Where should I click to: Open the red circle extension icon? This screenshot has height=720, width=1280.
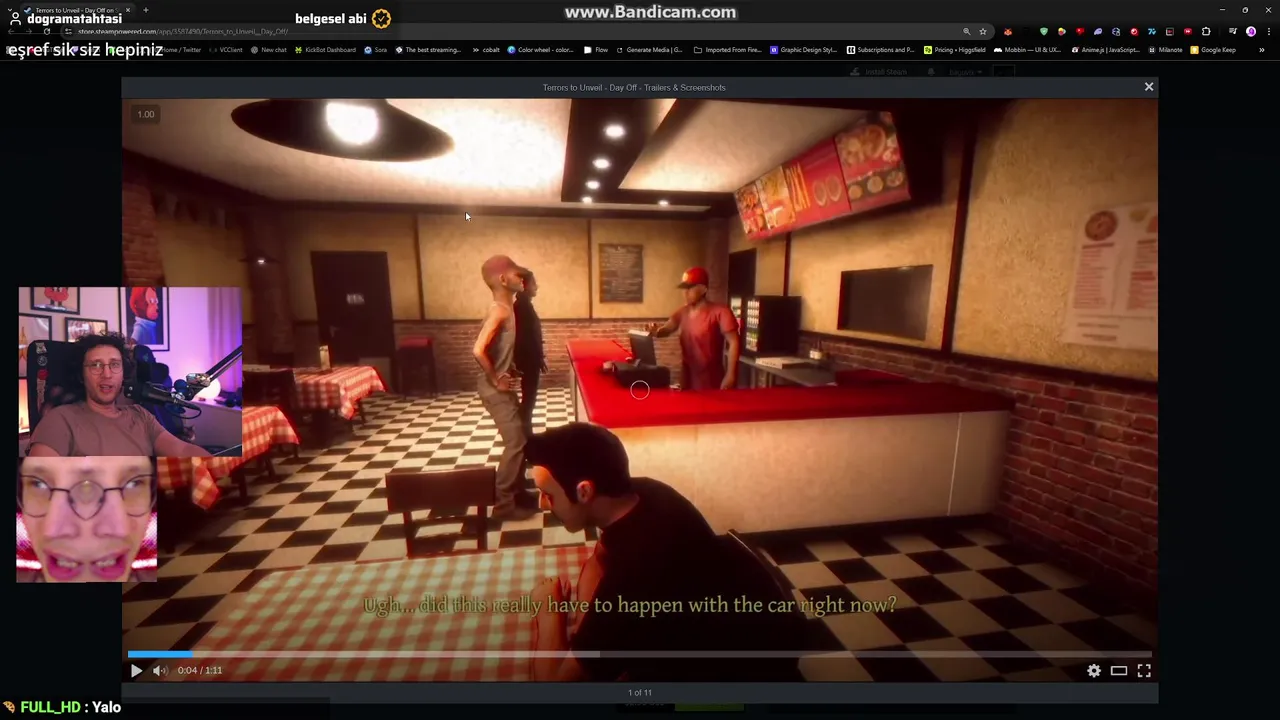(x=1134, y=31)
